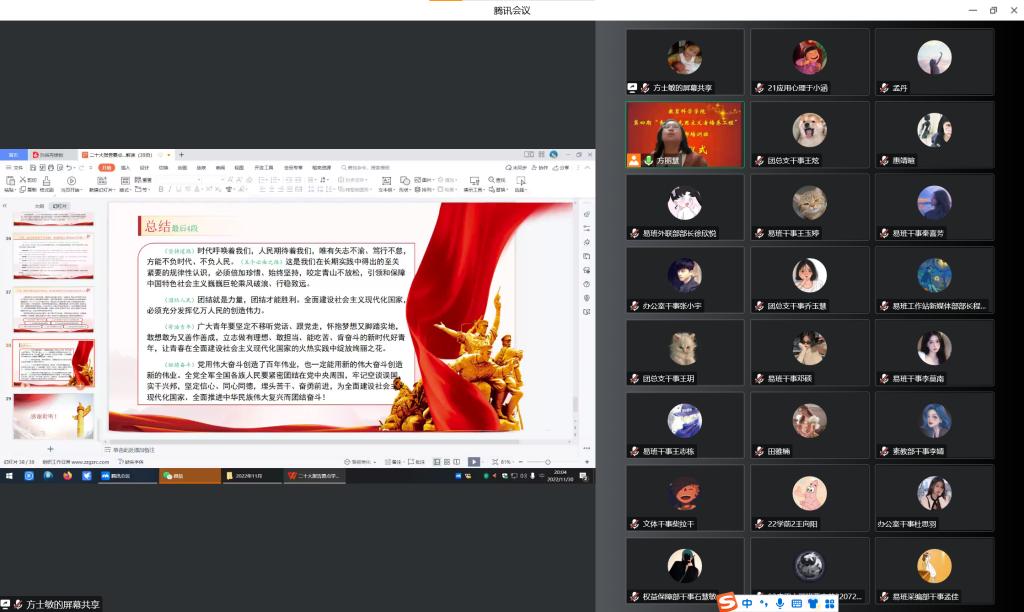Select the 谢谢聆听 slide thumbnail

click(53, 415)
